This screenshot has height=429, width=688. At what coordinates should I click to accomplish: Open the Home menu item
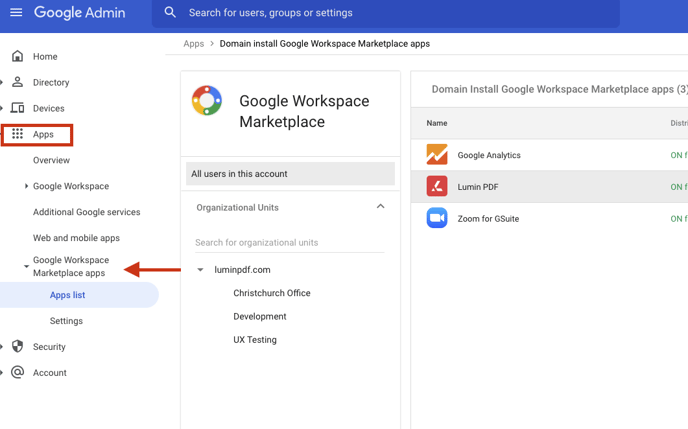45,57
